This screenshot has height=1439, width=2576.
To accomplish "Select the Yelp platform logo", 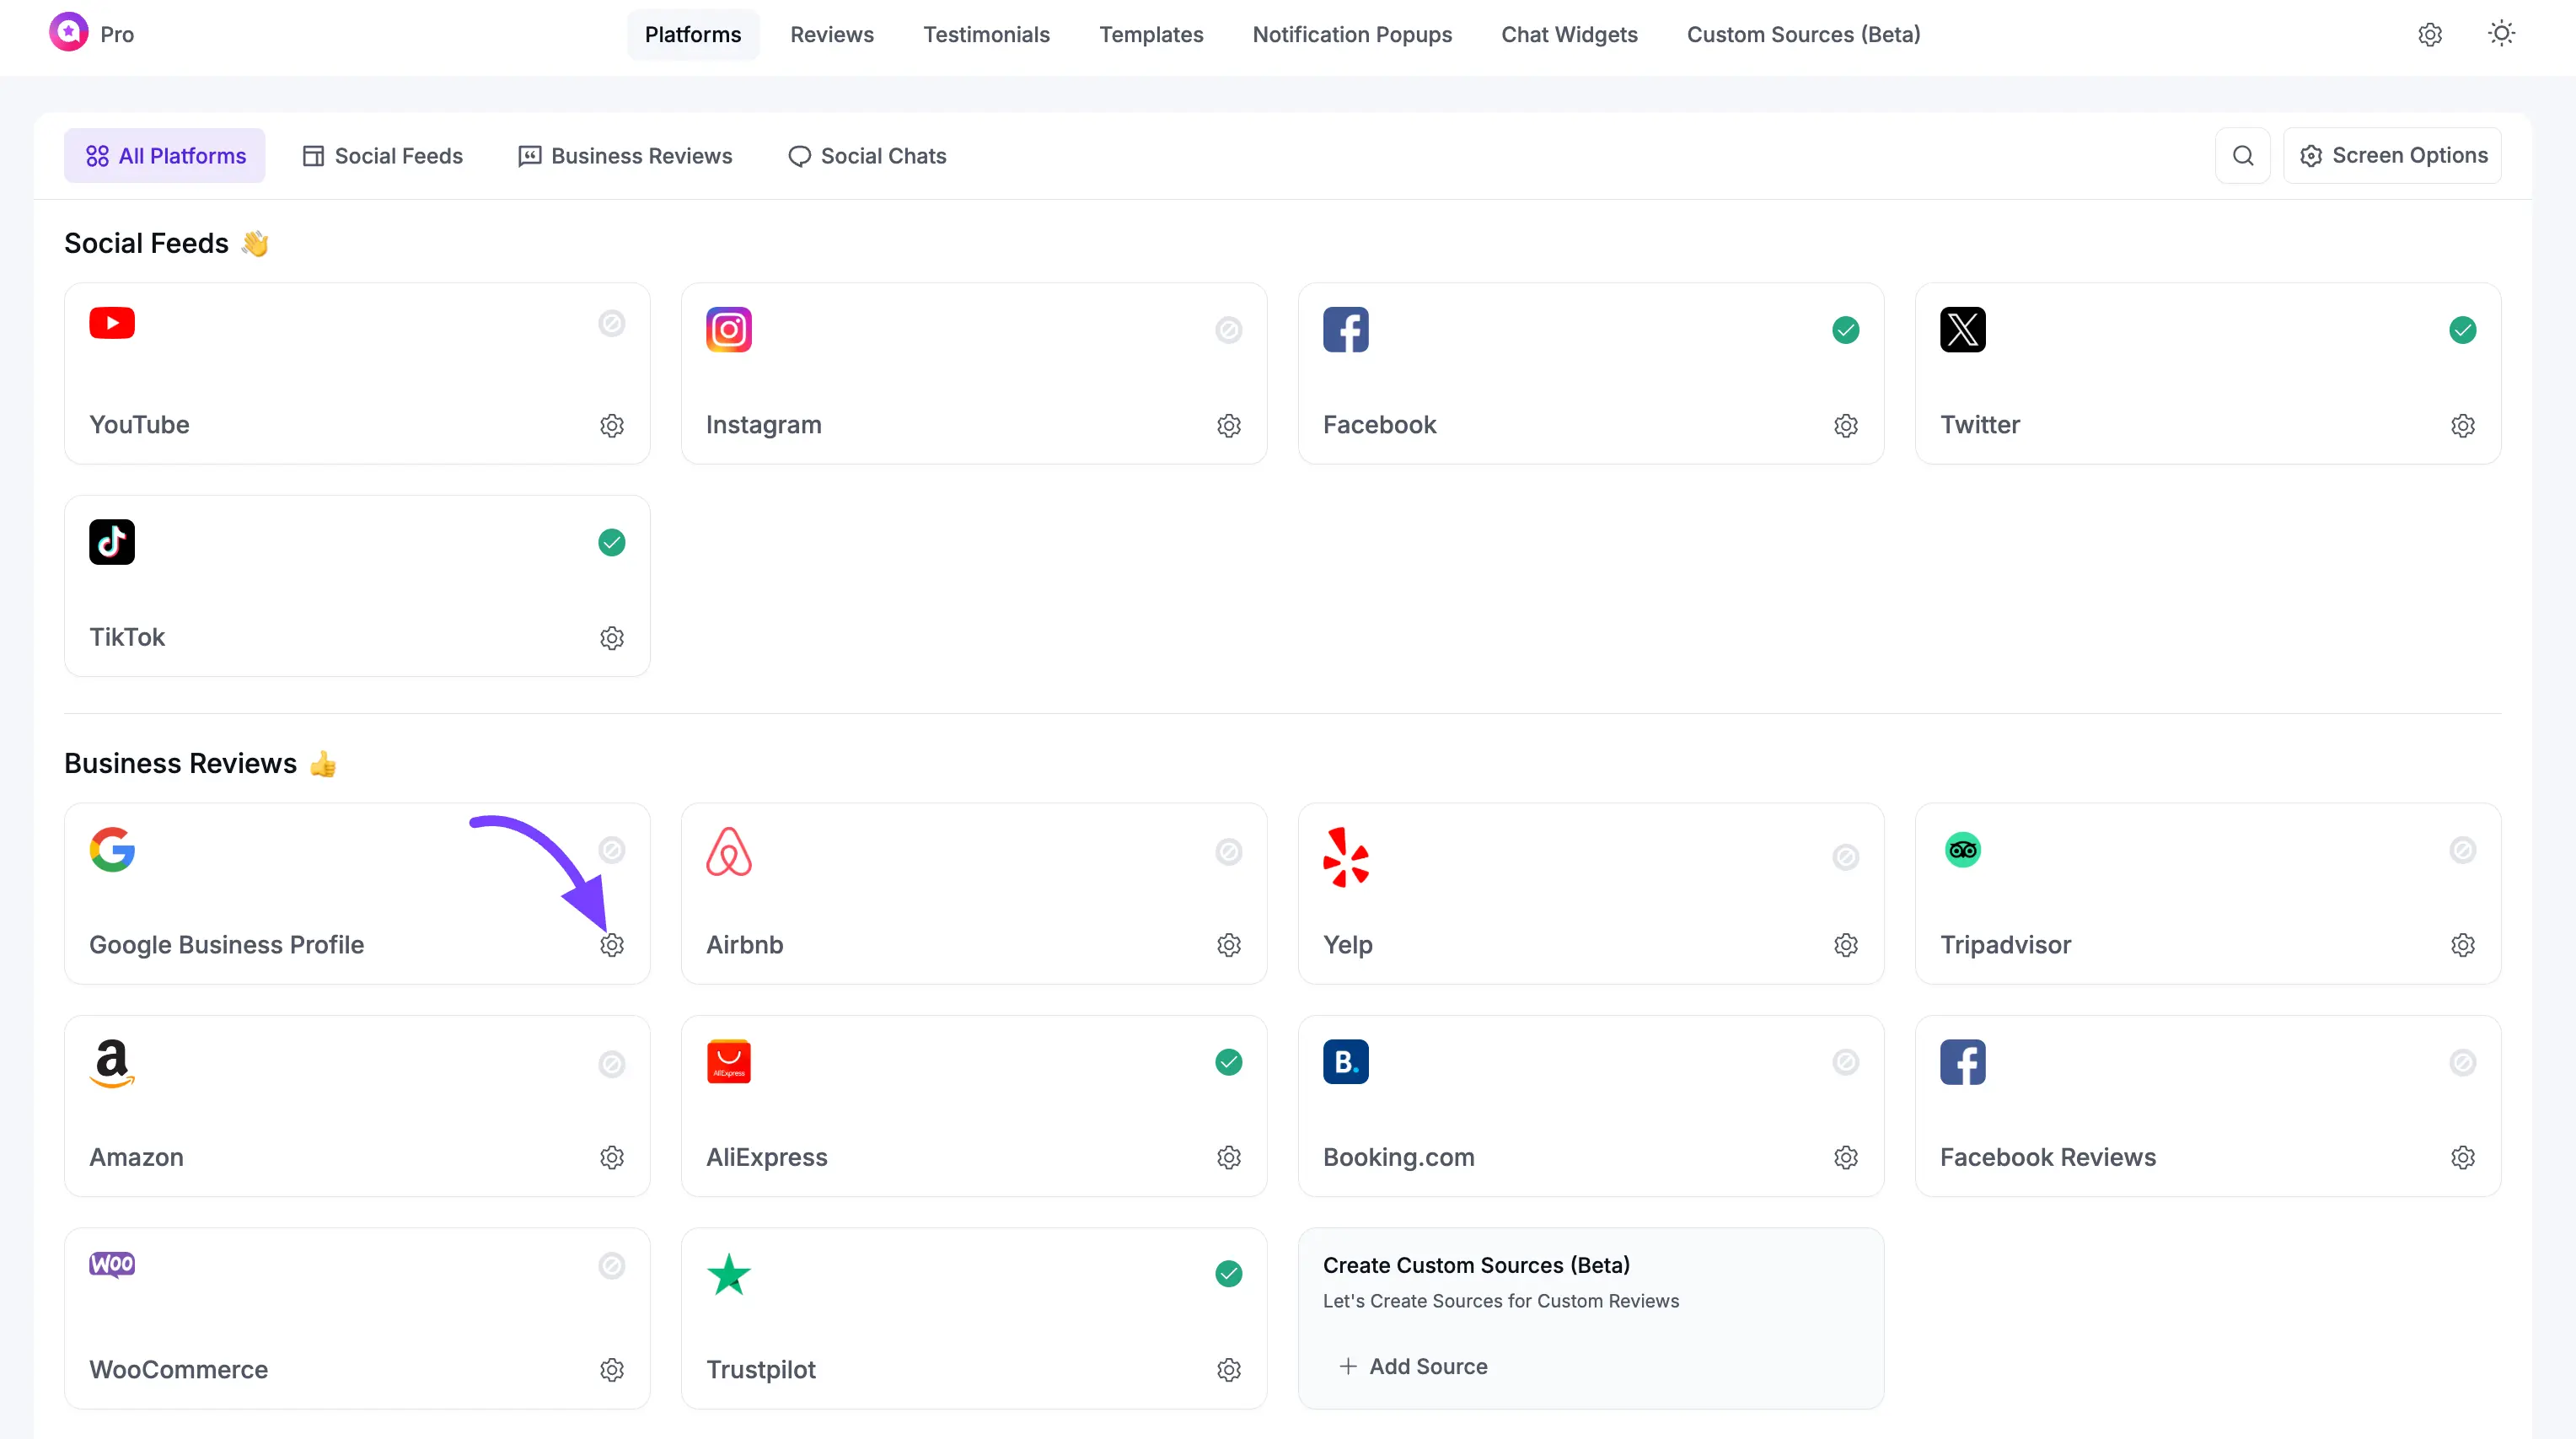I will click(1345, 857).
